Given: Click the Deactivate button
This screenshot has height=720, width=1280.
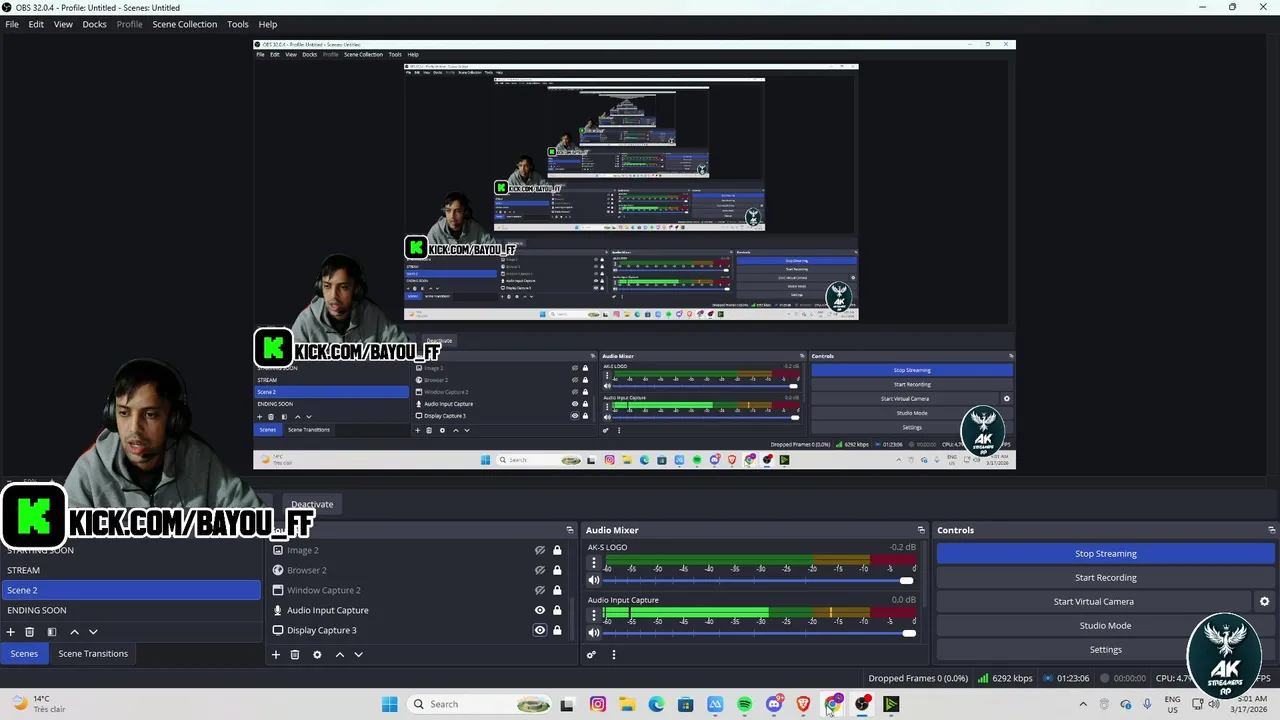Looking at the screenshot, I should (312, 505).
